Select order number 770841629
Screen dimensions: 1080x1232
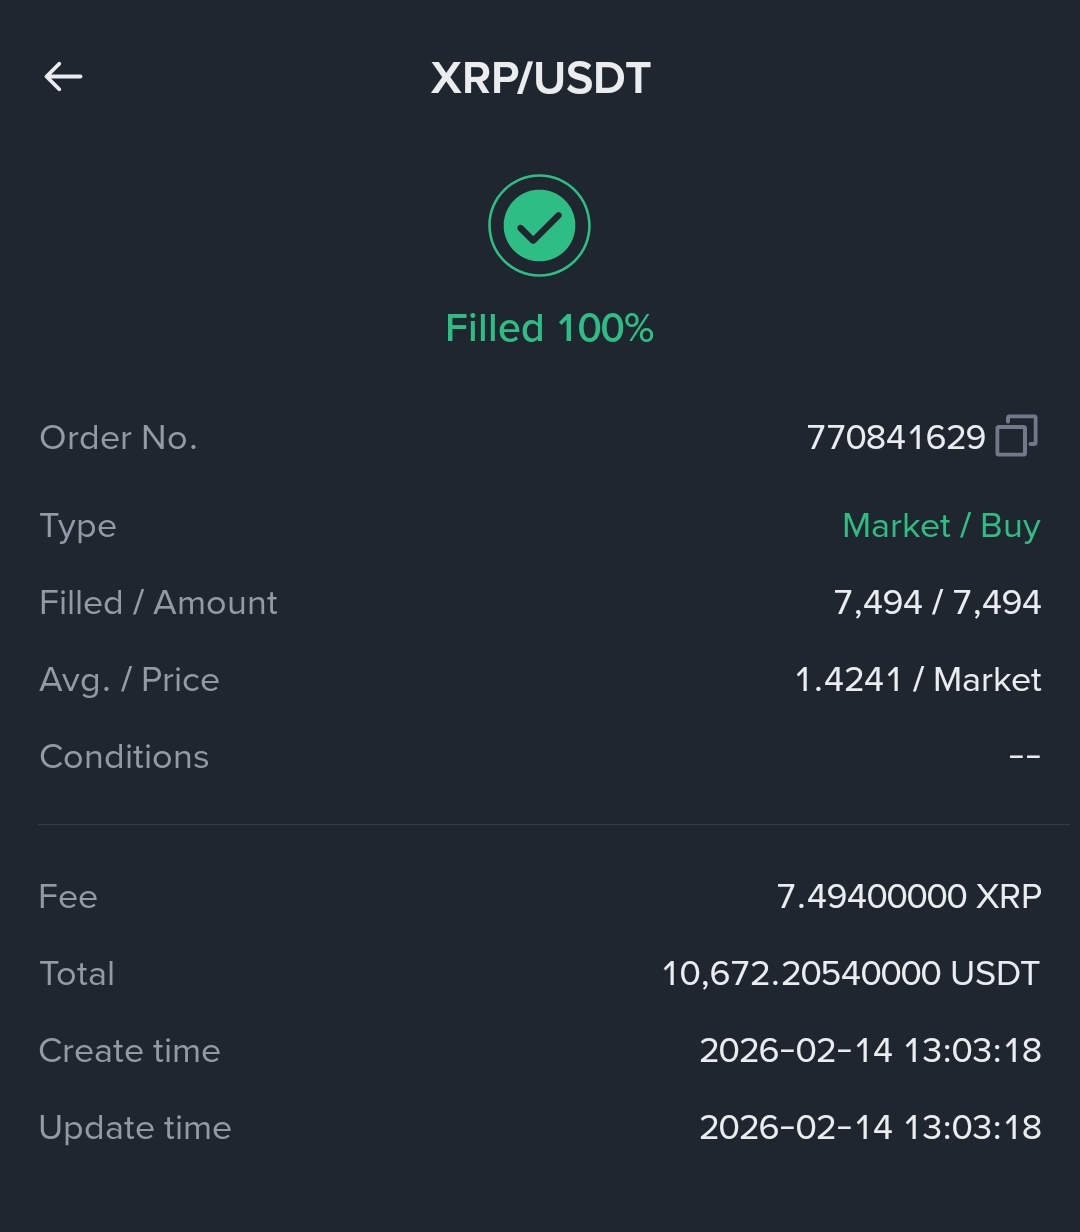click(x=896, y=437)
